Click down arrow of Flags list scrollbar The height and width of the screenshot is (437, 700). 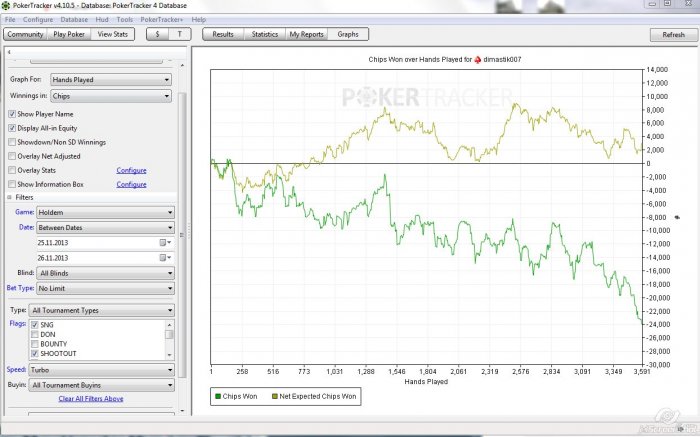click(x=169, y=355)
